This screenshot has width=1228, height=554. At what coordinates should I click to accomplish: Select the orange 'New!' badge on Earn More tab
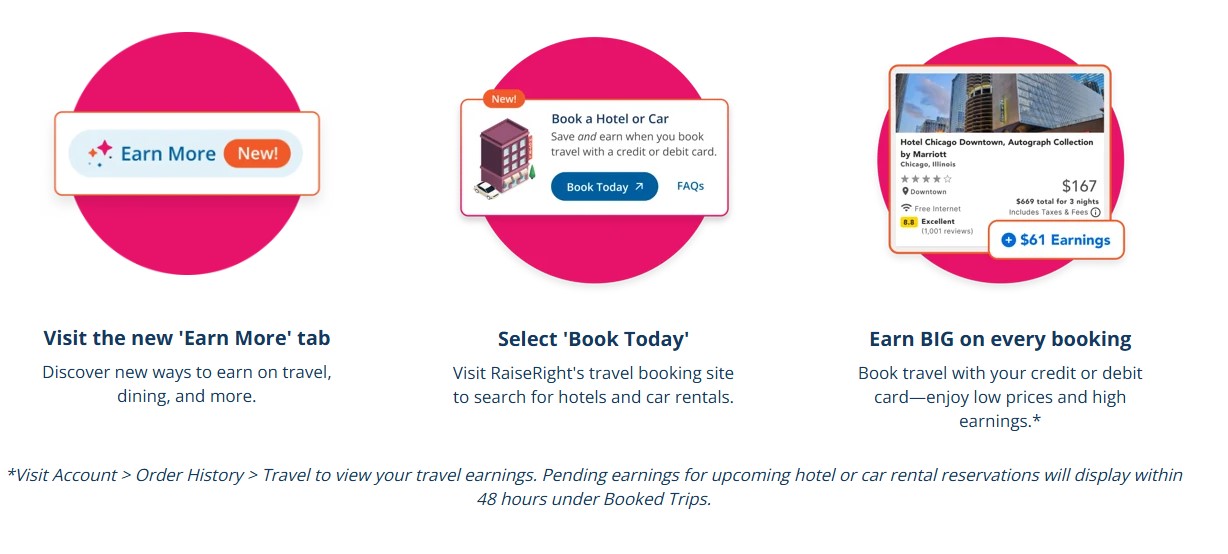coord(257,153)
